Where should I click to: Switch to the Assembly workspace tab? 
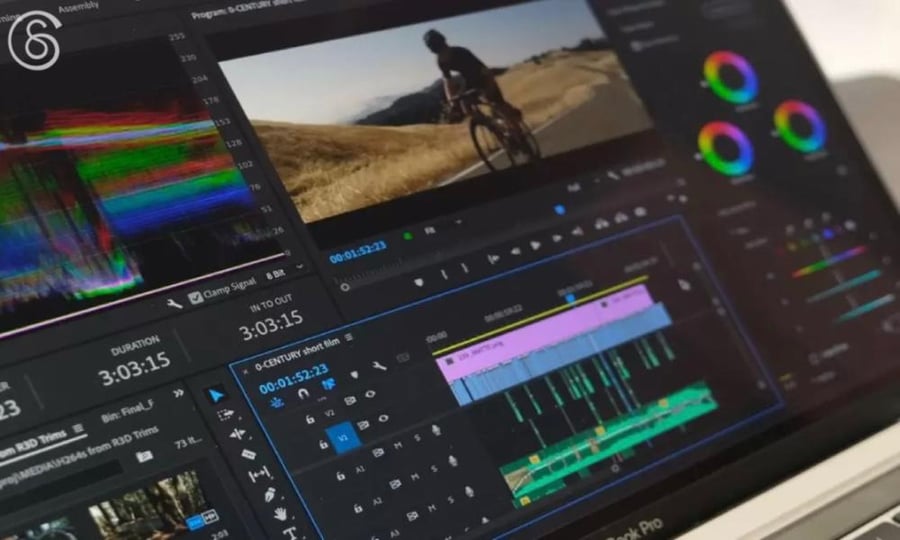click(79, 7)
